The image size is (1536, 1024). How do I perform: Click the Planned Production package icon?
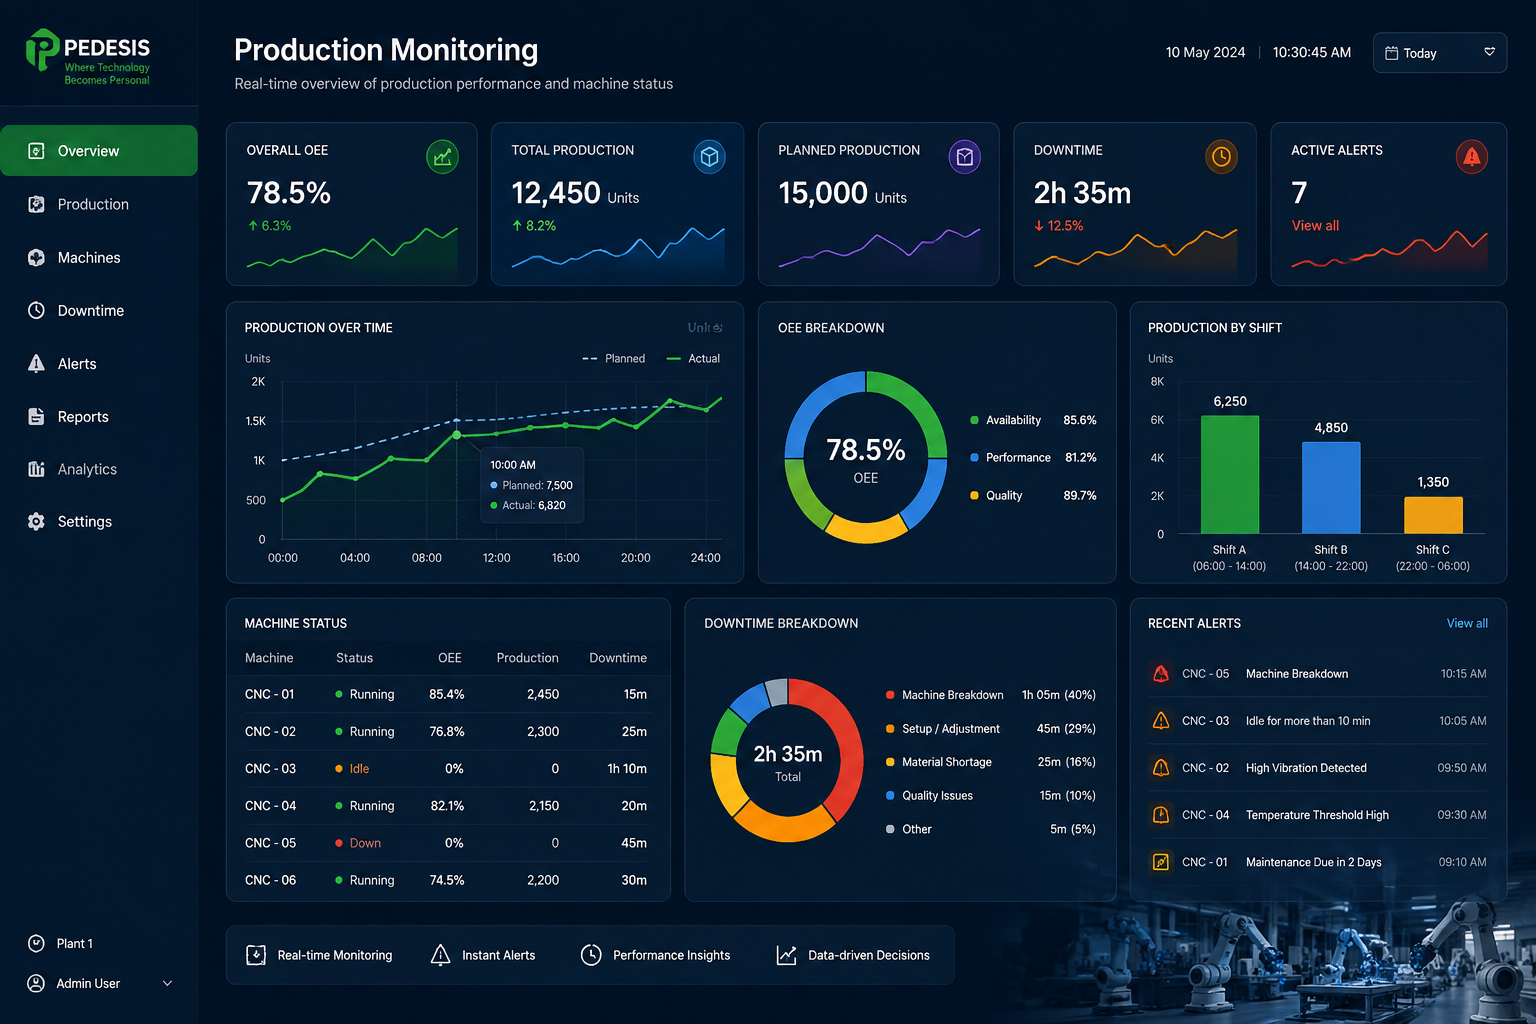pos(965,157)
